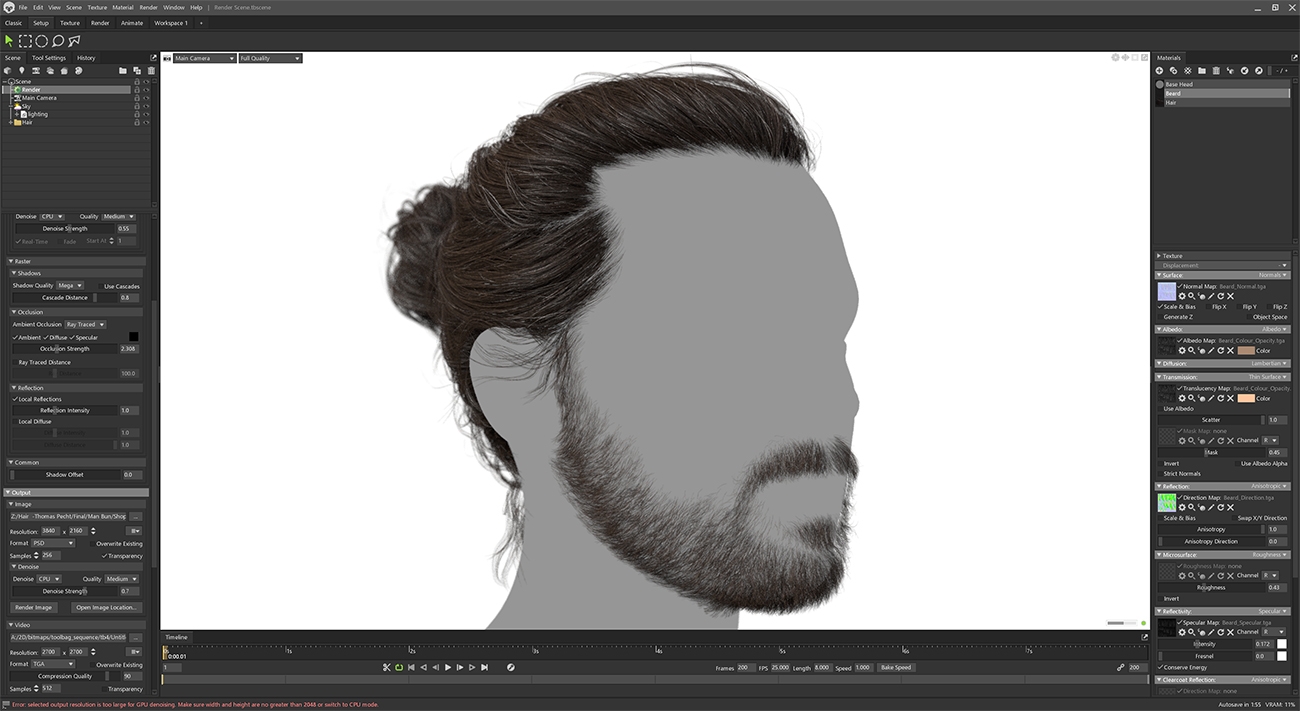This screenshot has width=1300, height=711.
Task: Browse image output path button
Action: (136, 517)
